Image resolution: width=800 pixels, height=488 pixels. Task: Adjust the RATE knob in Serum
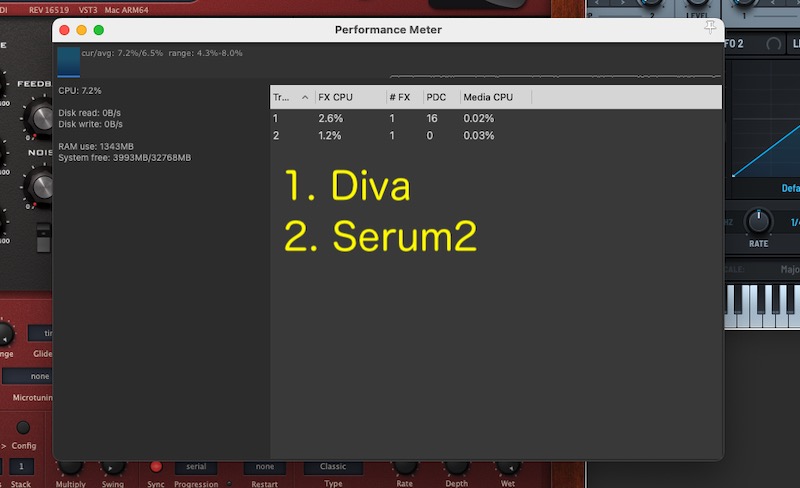click(x=759, y=222)
